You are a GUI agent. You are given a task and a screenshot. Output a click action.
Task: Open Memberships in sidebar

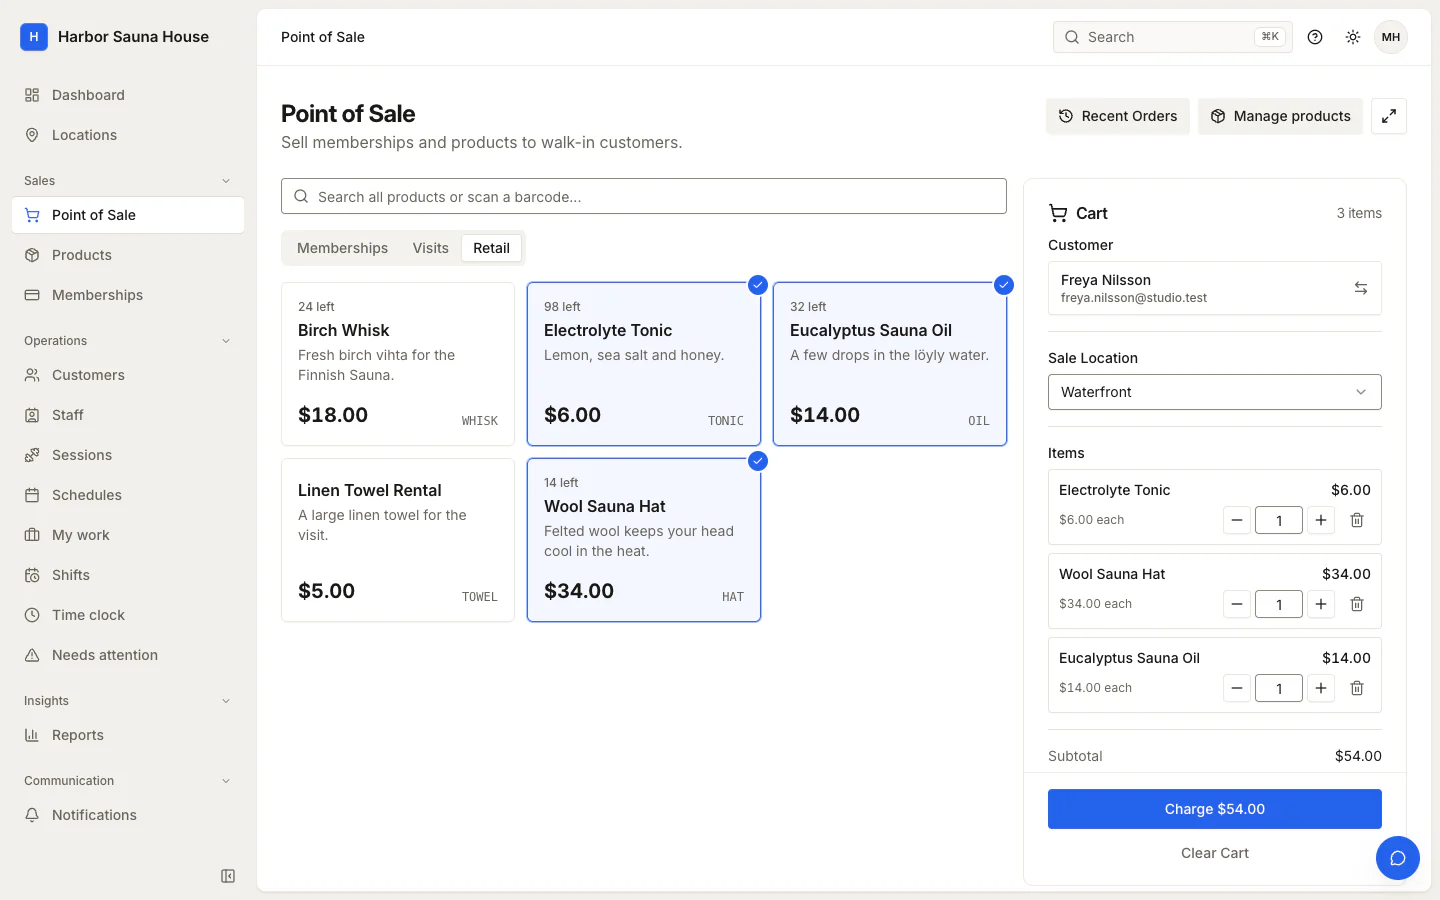click(x=128, y=295)
